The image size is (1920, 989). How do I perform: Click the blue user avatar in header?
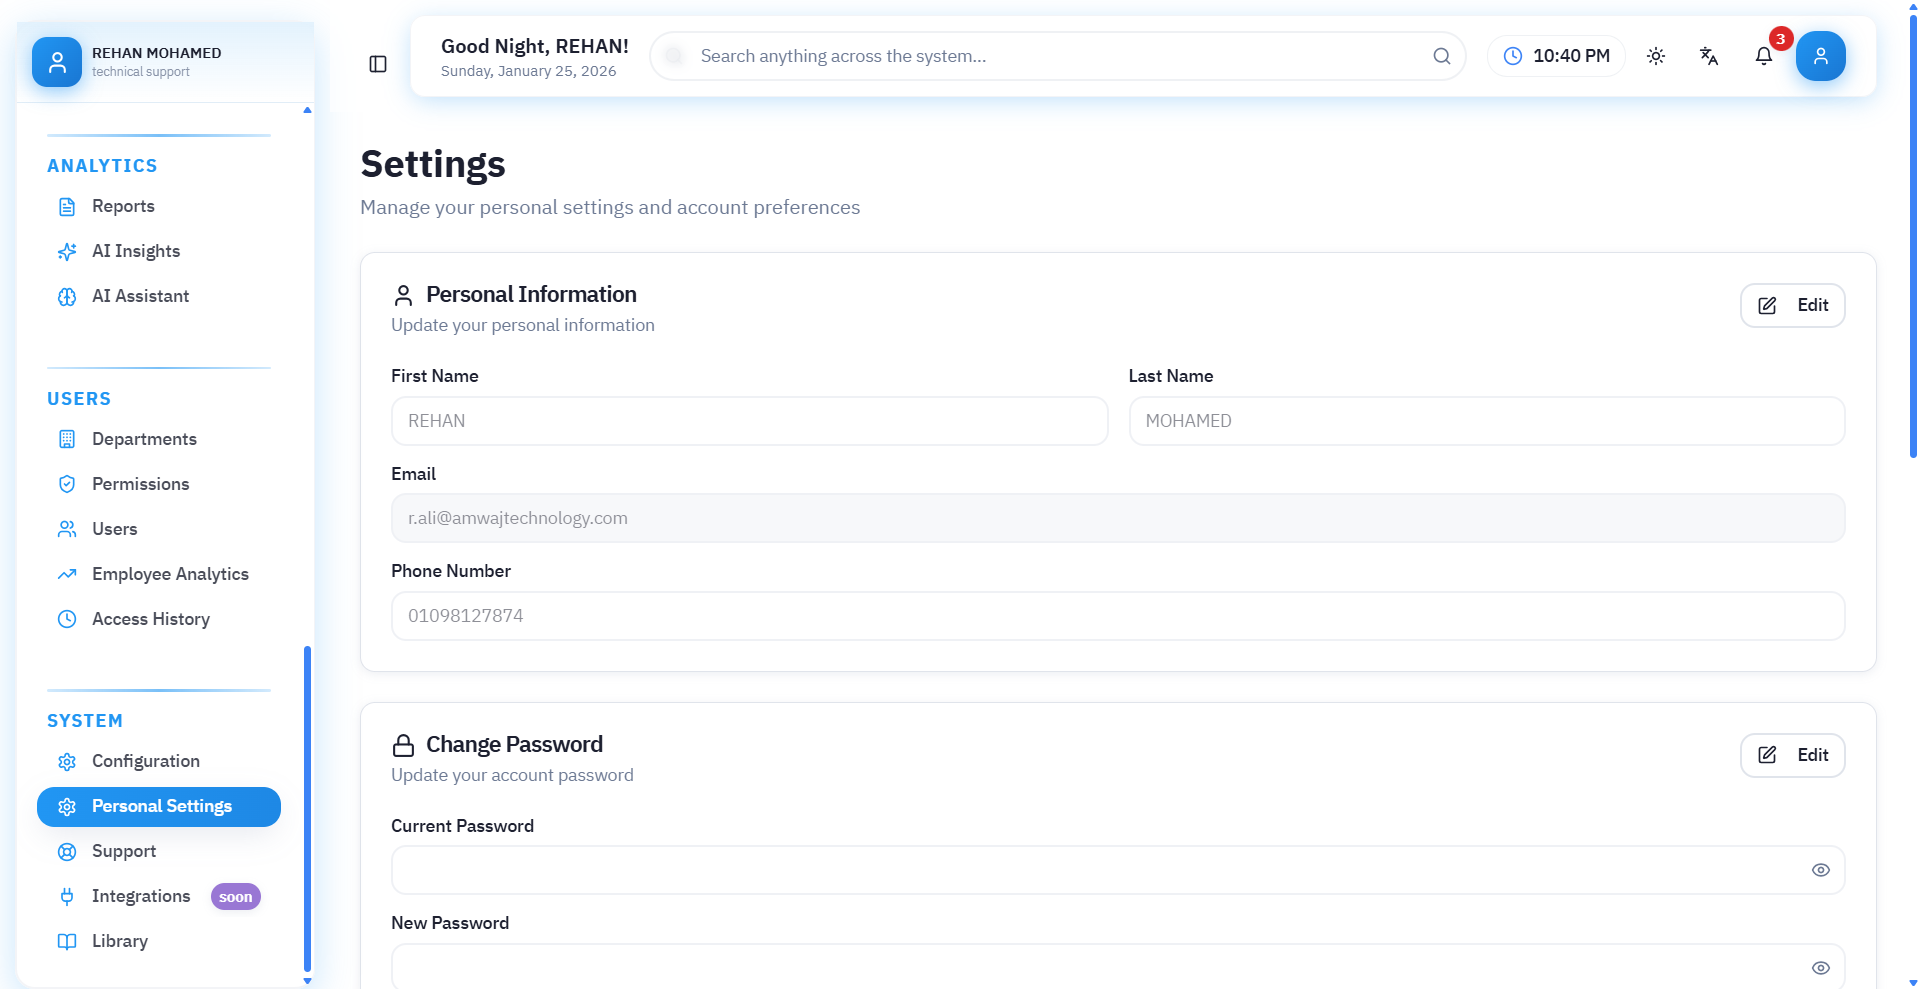1820,56
